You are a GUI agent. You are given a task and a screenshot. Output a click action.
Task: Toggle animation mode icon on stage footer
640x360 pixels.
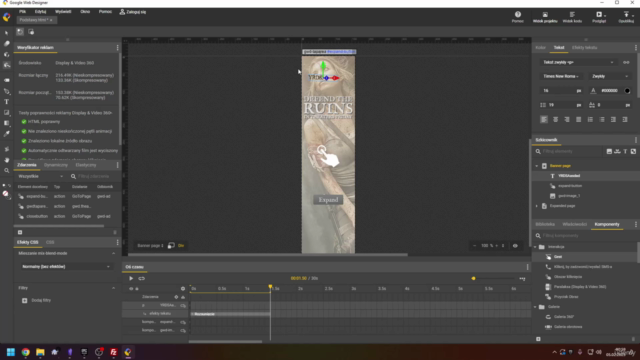pos(171,246)
